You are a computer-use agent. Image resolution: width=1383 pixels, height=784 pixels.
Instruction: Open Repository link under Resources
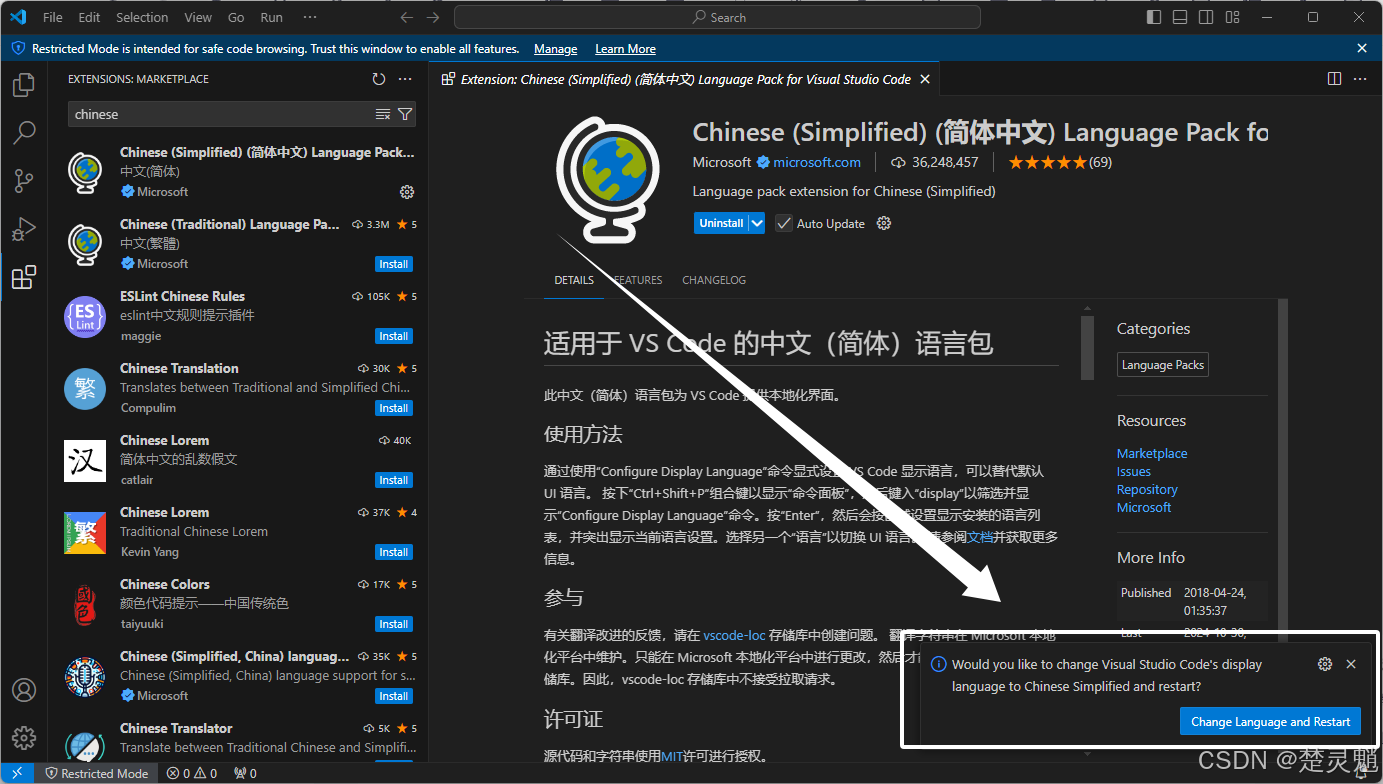(1147, 490)
